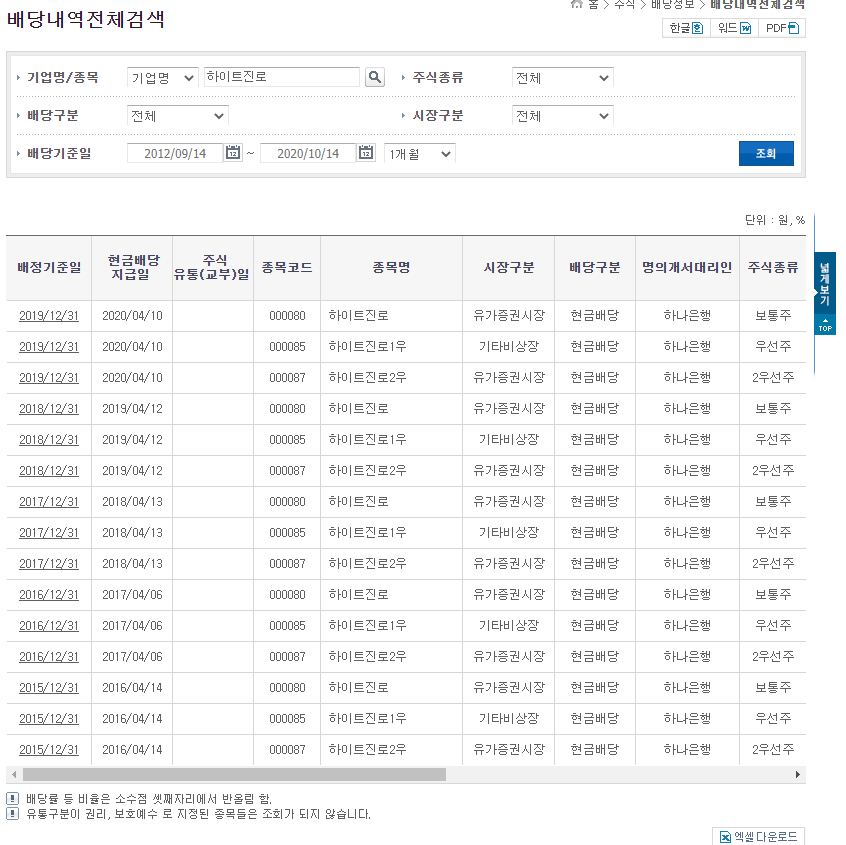Open 2019/12/31 link for 하이트진로2우 code 000087
Image resolution: width=846 pixels, height=845 pixels.
point(49,378)
